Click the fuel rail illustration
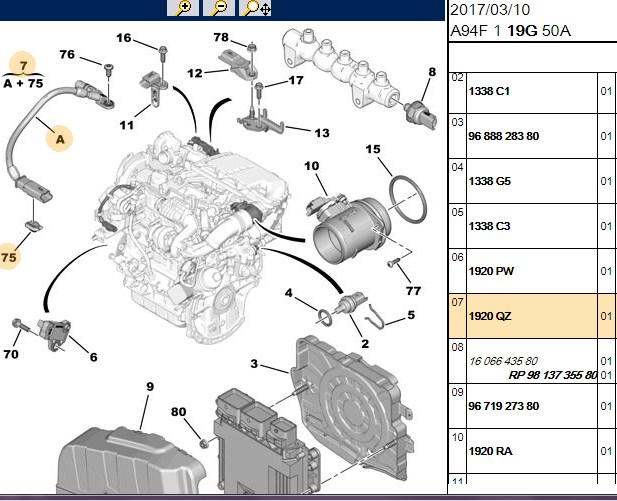This screenshot has width=617, height=501. tap(341, 68)
